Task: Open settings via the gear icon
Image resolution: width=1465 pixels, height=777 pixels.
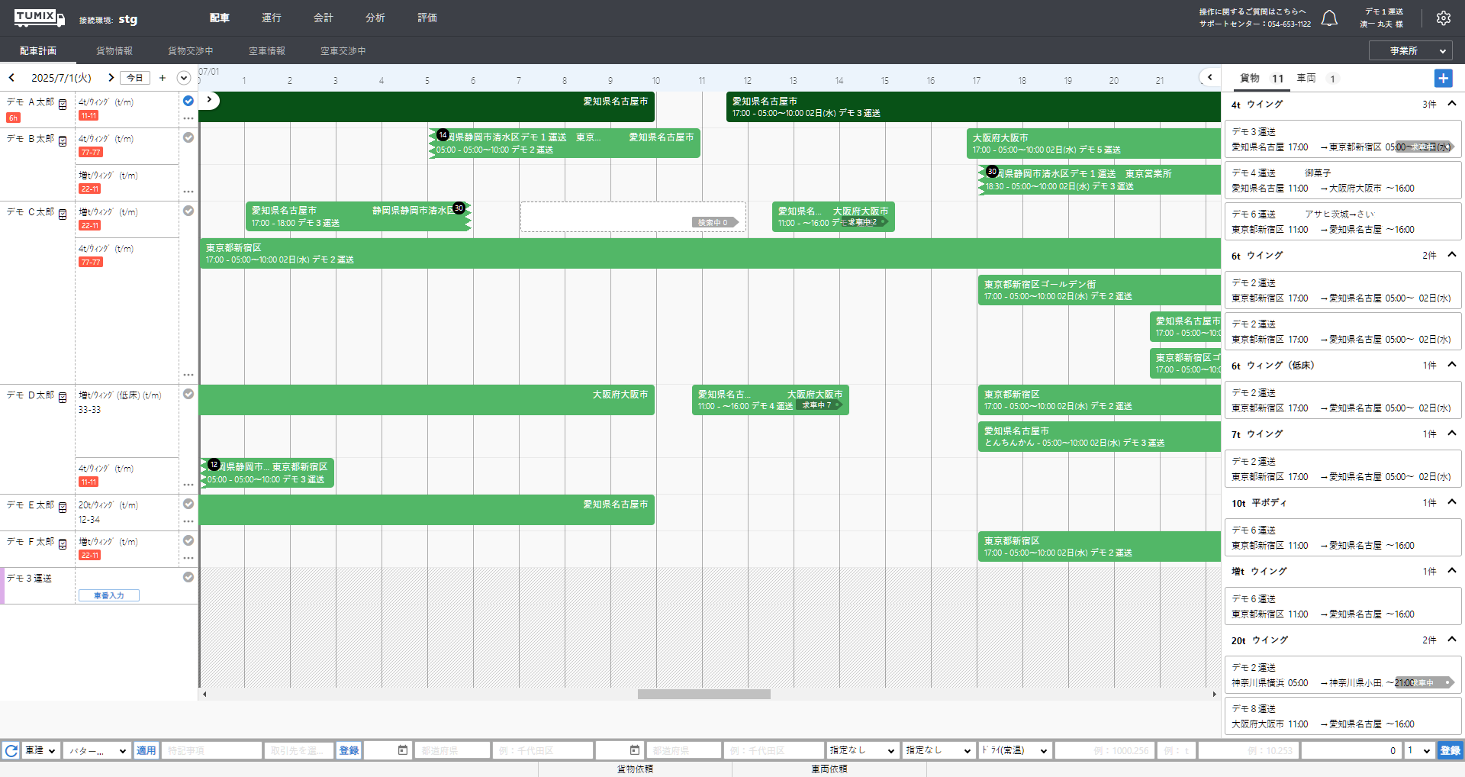Action: 1443,18
